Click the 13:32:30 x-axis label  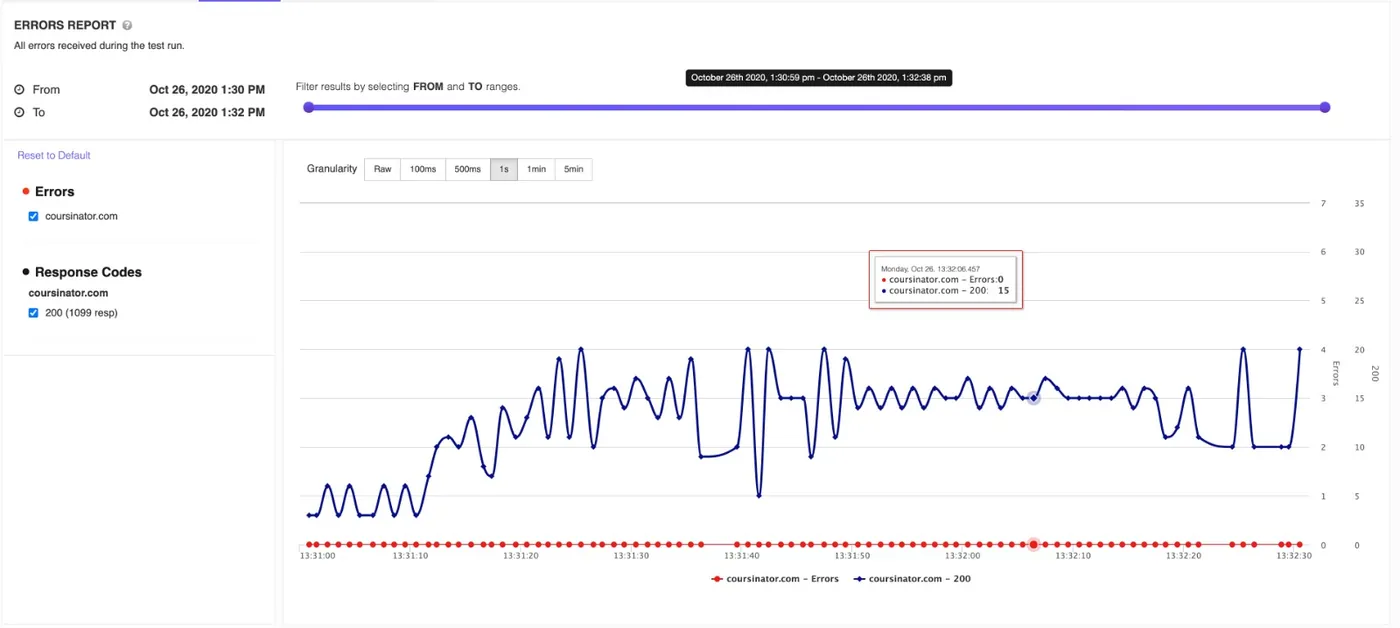point(1293,556)
